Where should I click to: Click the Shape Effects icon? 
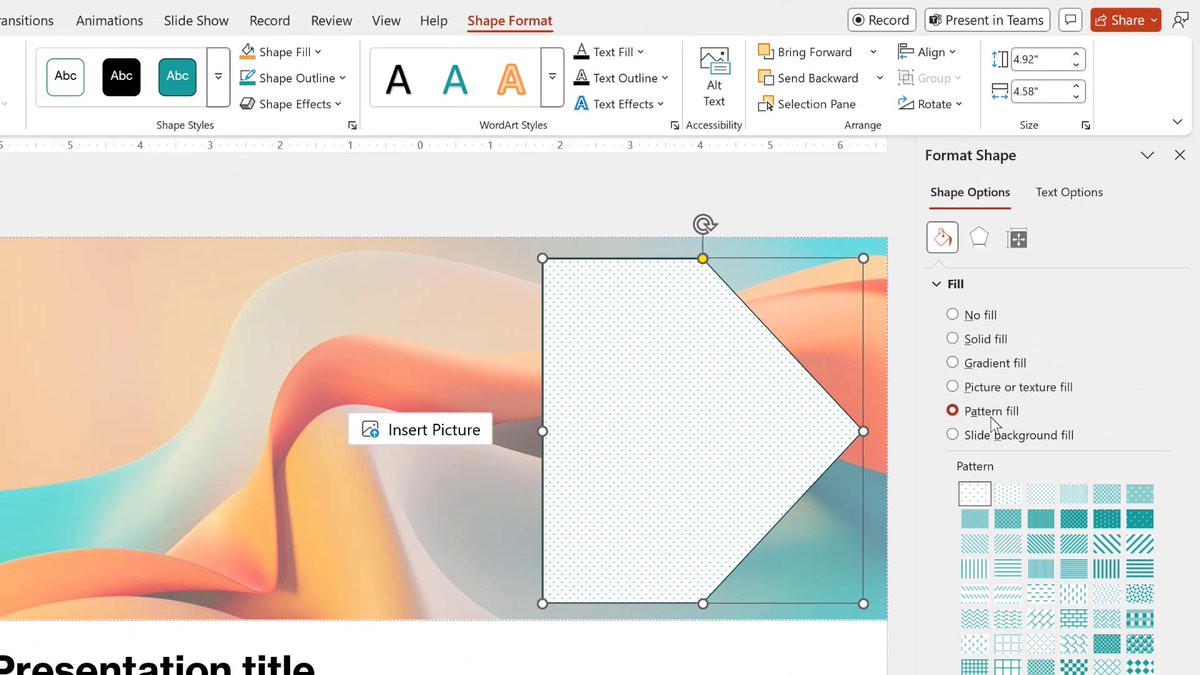pyautogui.click(x=248, y=104)
